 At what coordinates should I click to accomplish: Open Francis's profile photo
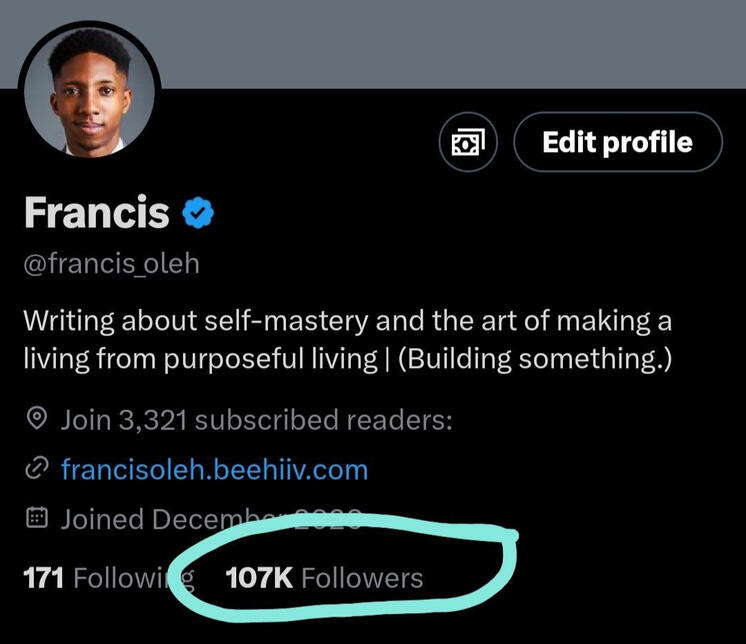coord(91,89)
